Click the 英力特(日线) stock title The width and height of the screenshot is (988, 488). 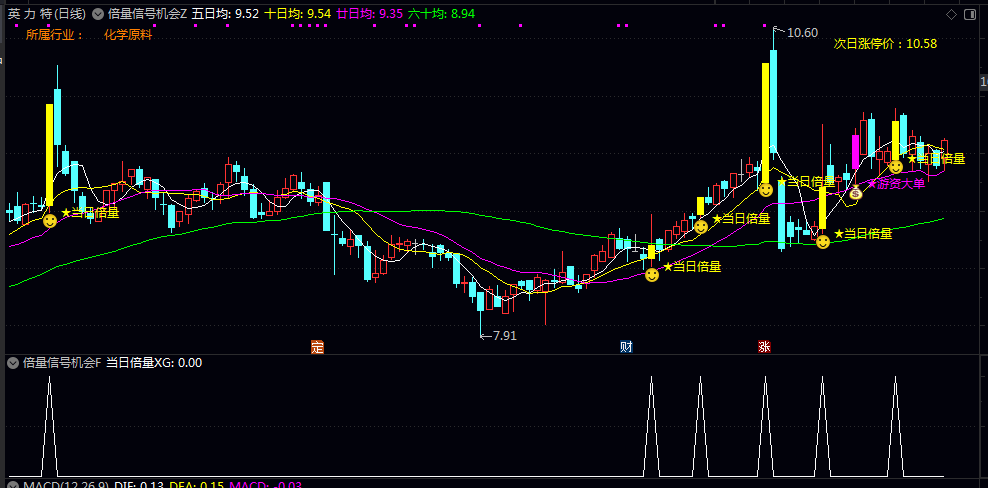point(48,13)
